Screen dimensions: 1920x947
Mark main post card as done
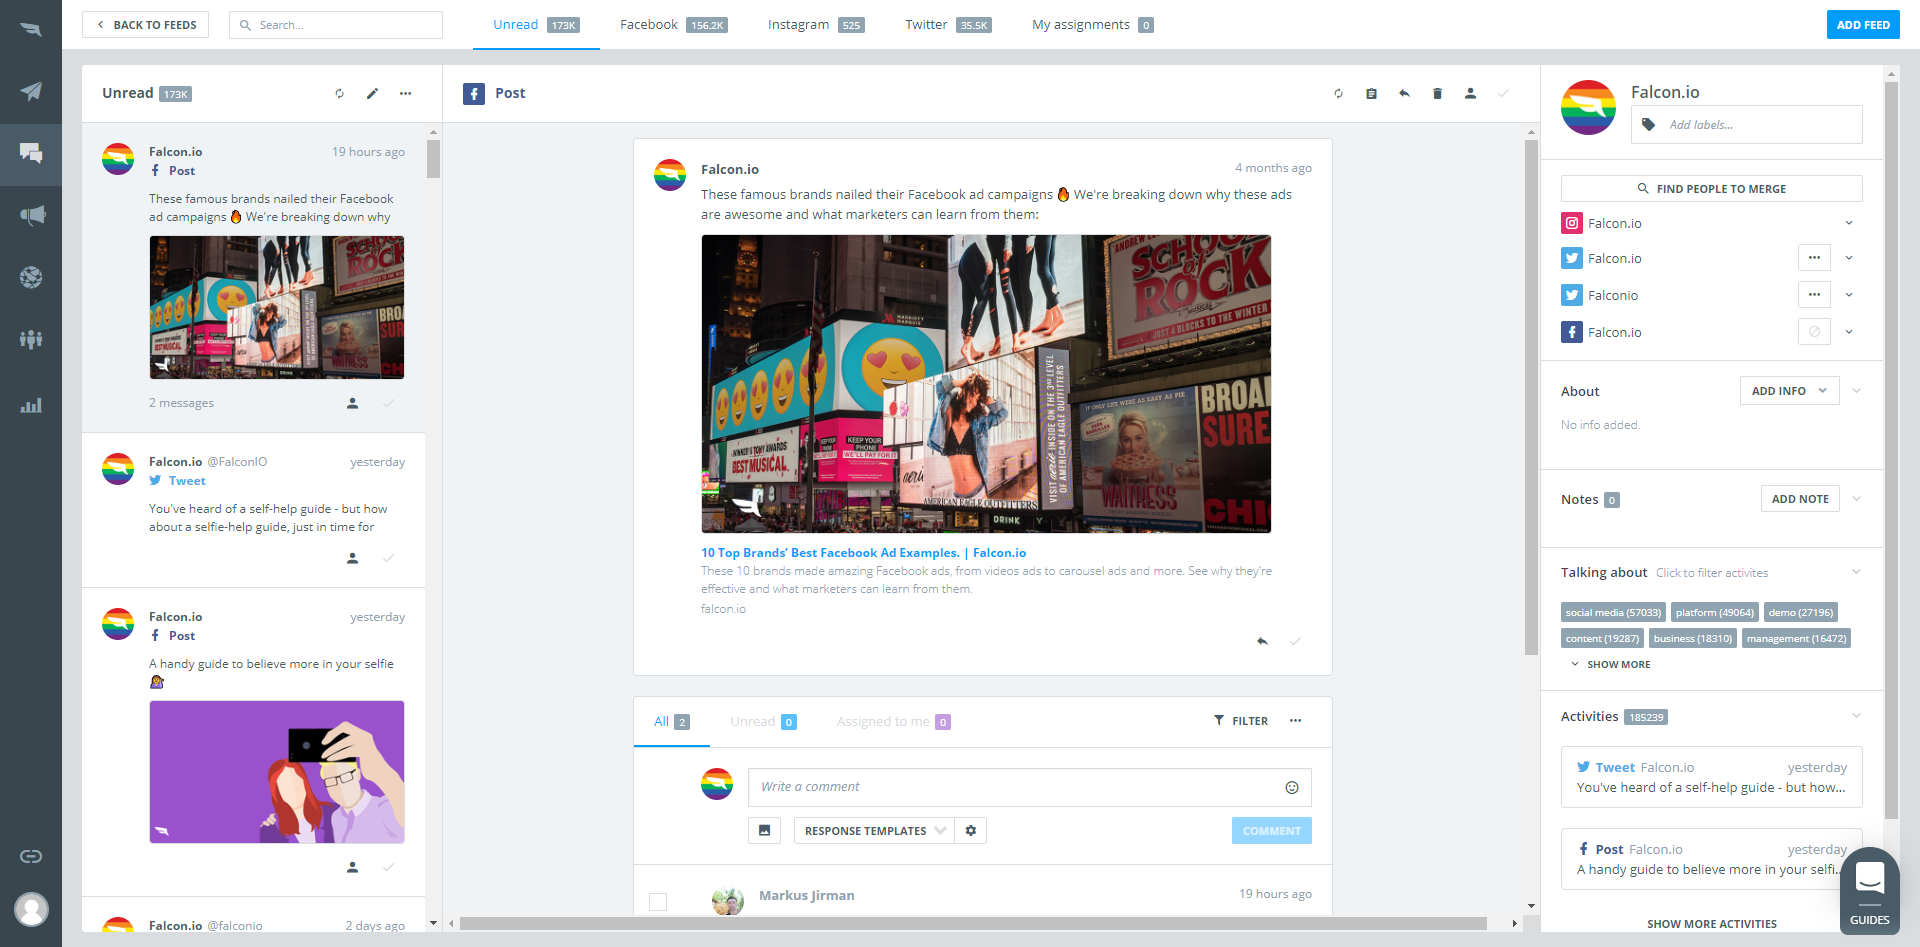tap(1295, 641)
